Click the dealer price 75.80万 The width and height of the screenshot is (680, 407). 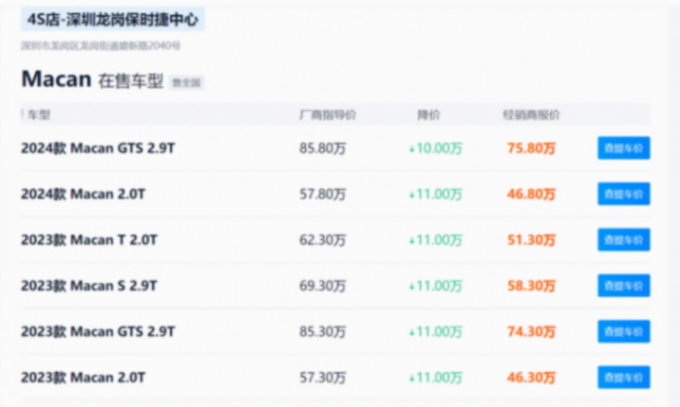coord(531,148)
